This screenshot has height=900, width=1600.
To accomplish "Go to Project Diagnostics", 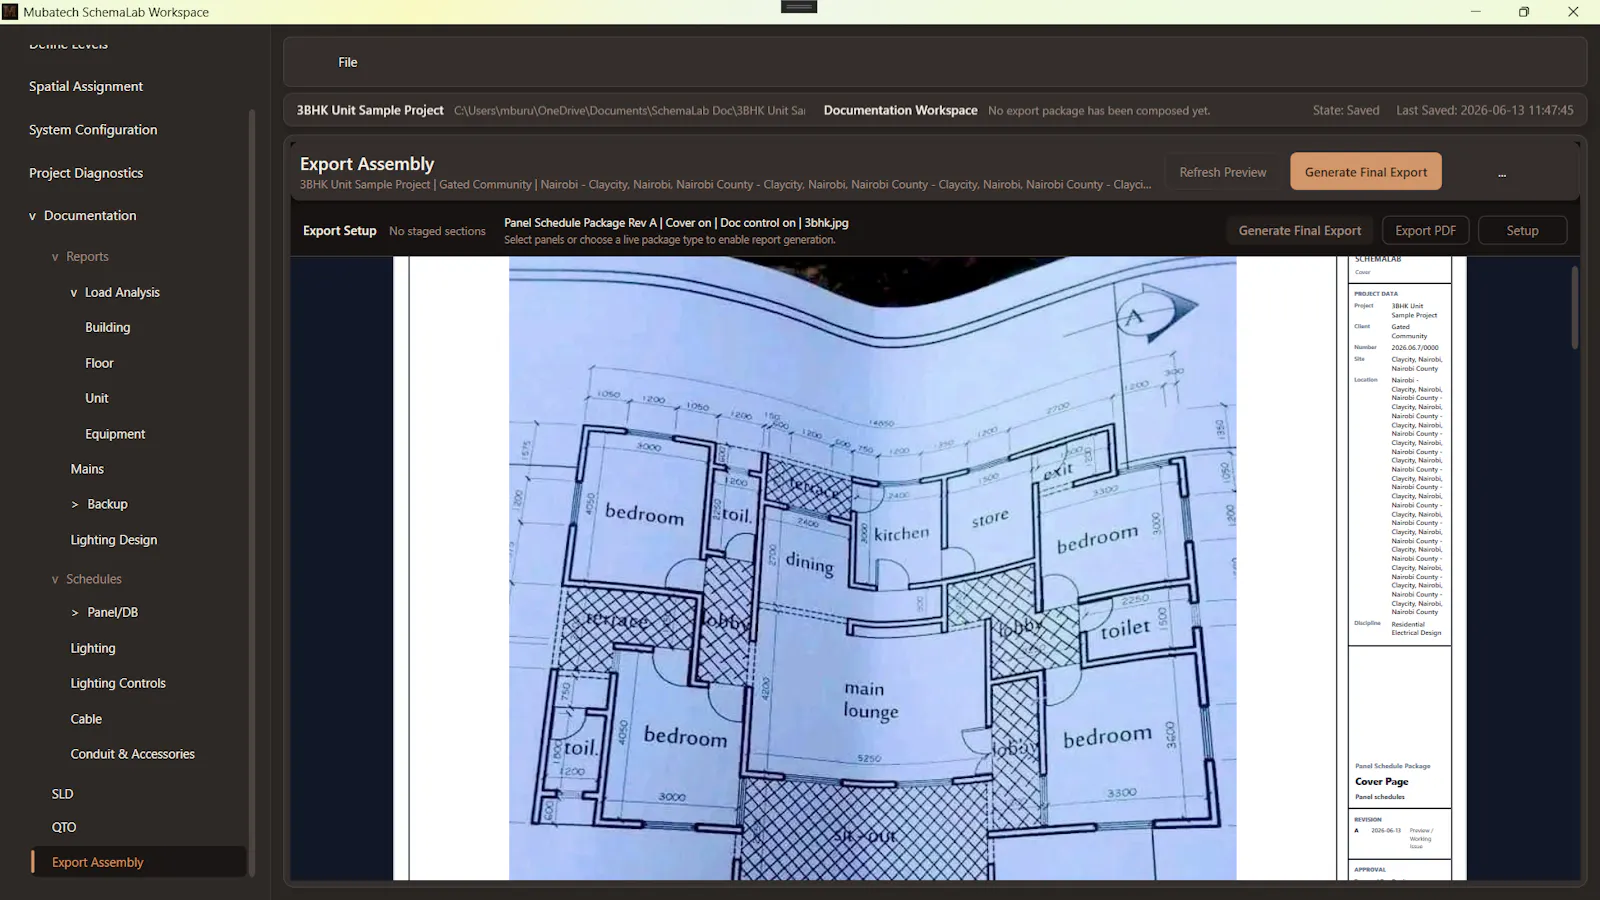I will tap(86, 173).
